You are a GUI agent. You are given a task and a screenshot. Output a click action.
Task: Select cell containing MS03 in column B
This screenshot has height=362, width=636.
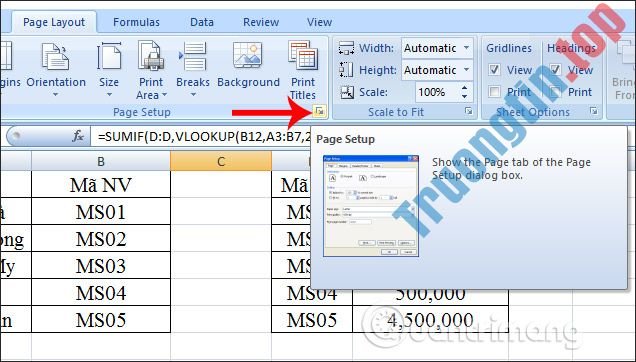[101, 266]
